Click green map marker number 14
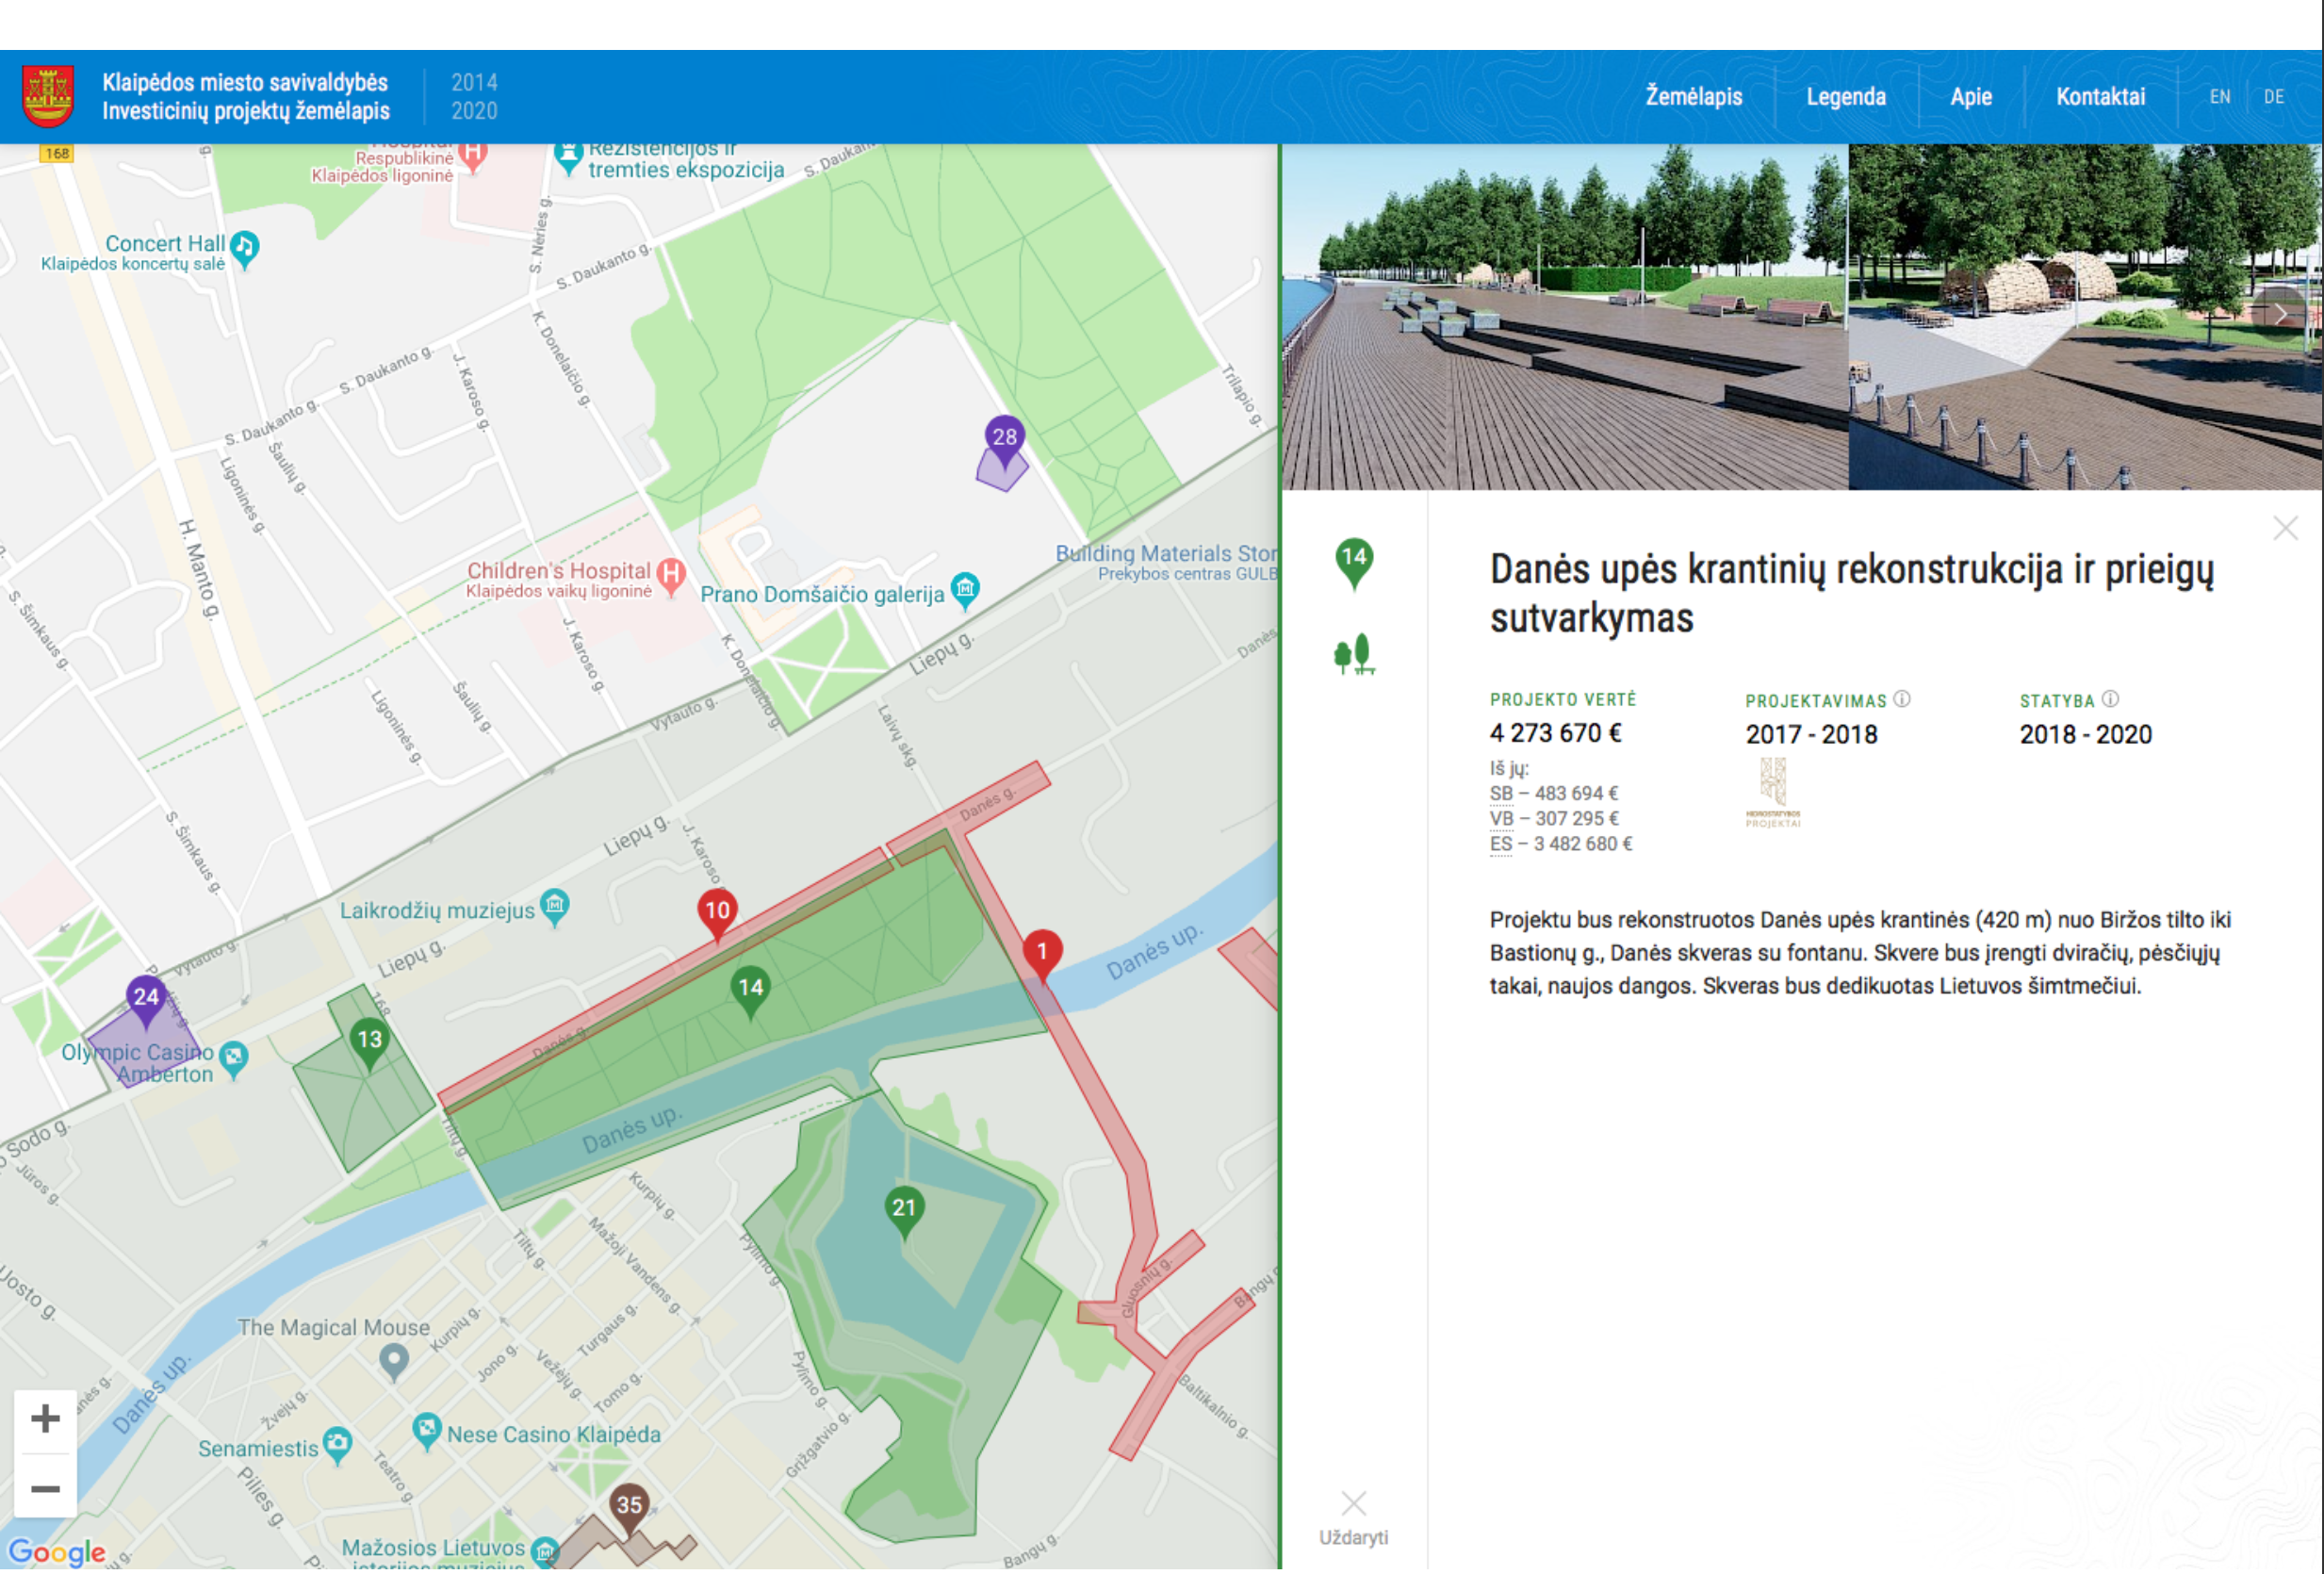 pyautogui.click(x=750, y=990)
